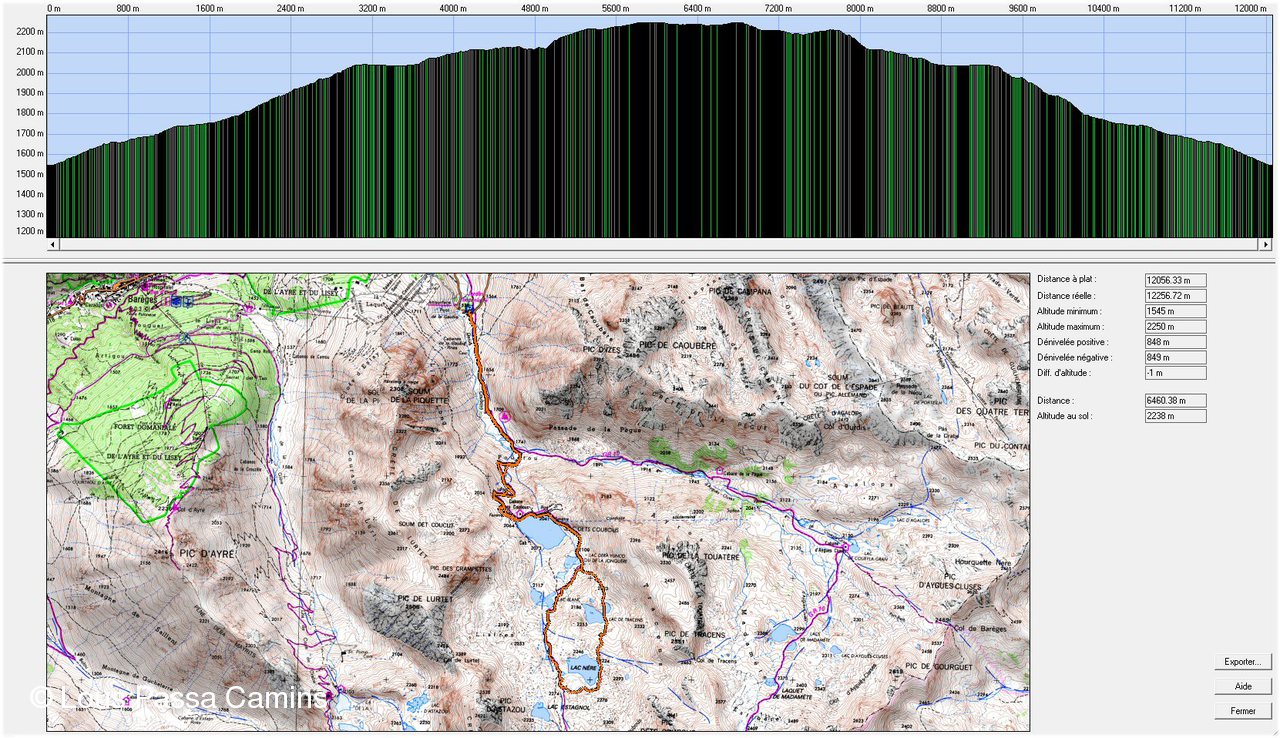Screen dimensions: 1280x738
Task: Click the horizontal scrollbar track under profile
Action: (x=660, y=244)
